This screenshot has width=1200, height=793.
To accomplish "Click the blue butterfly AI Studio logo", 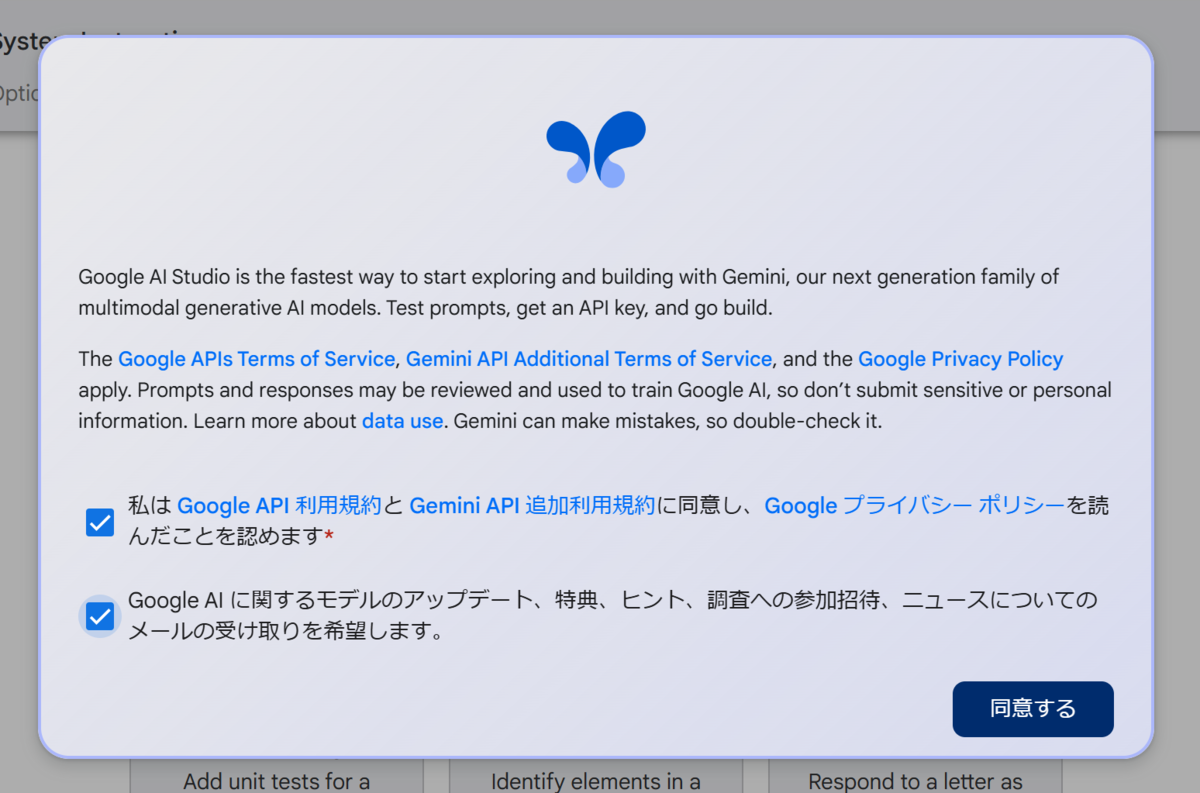I will (596, 149).
